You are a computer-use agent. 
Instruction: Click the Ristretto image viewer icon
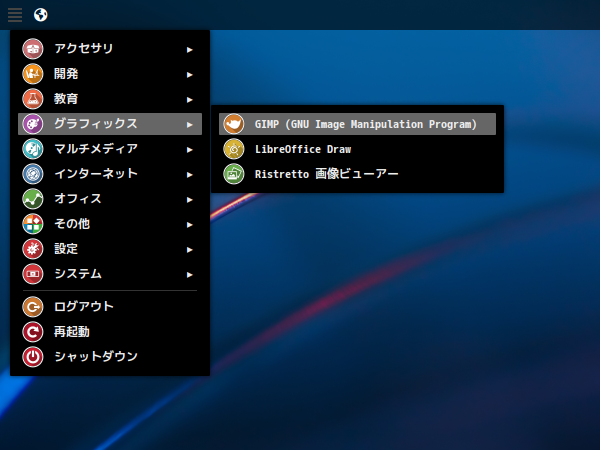point(233,174)
